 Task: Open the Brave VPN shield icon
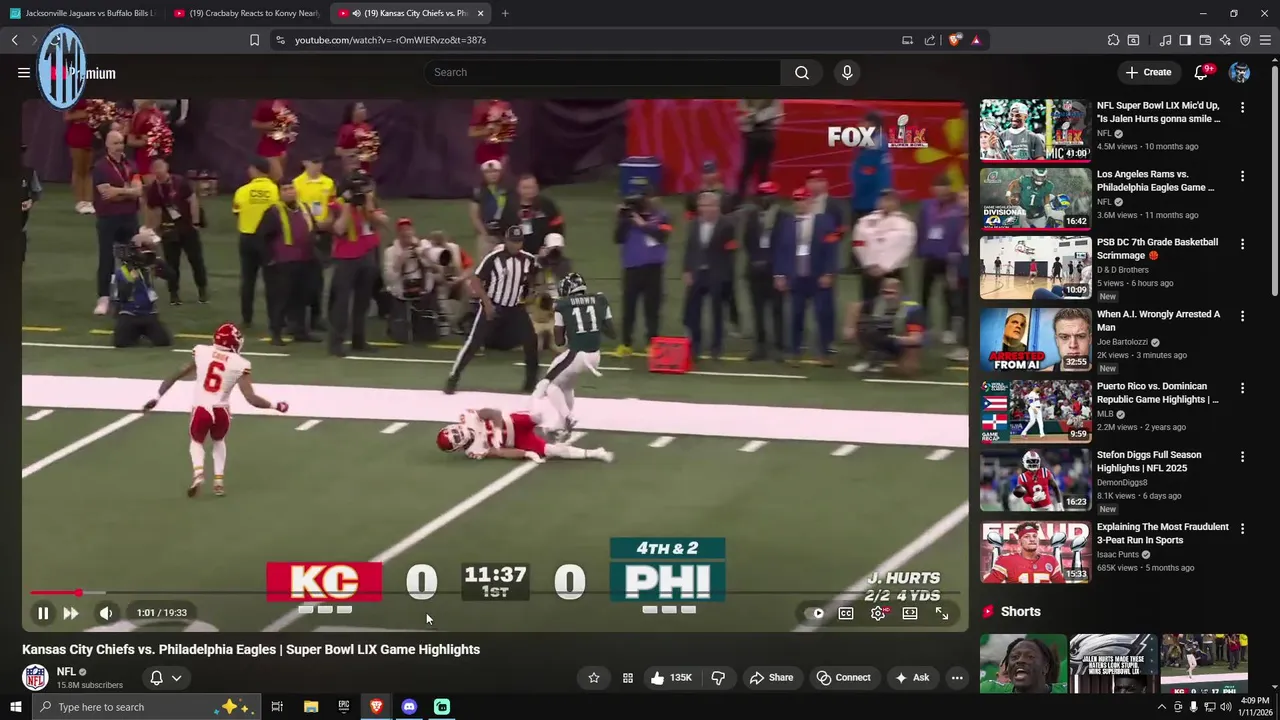click(x=1245, y=40)
